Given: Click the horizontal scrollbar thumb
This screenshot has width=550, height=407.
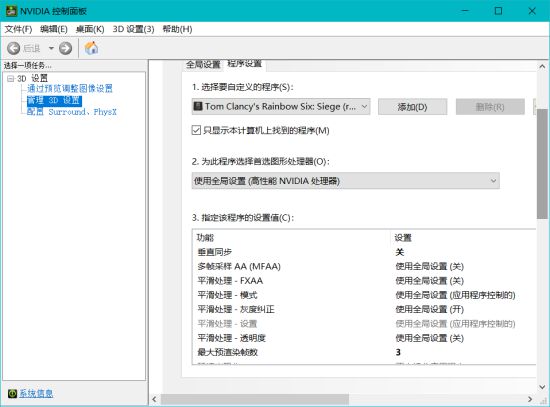Looking at the screenshot, I should coord(255,399).
